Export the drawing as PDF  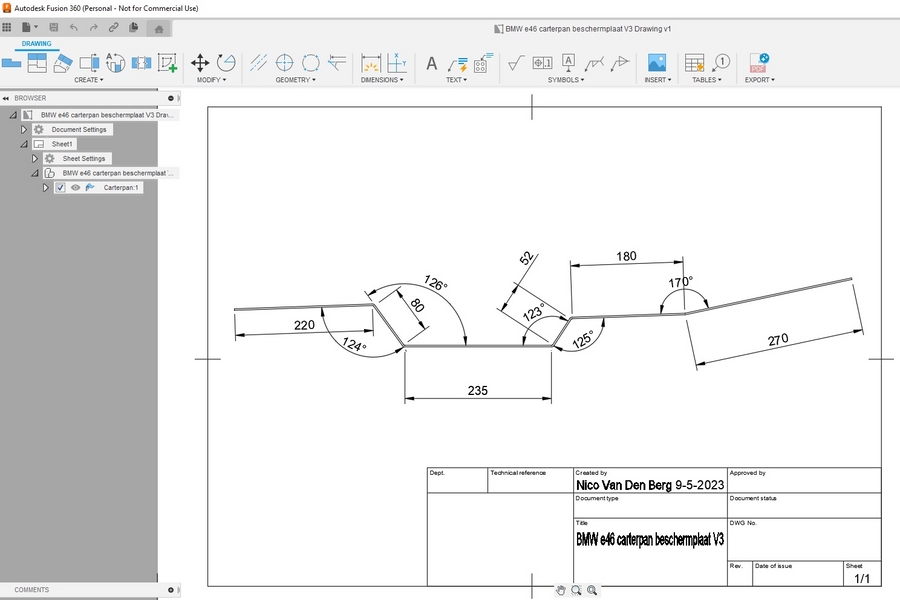759,63
